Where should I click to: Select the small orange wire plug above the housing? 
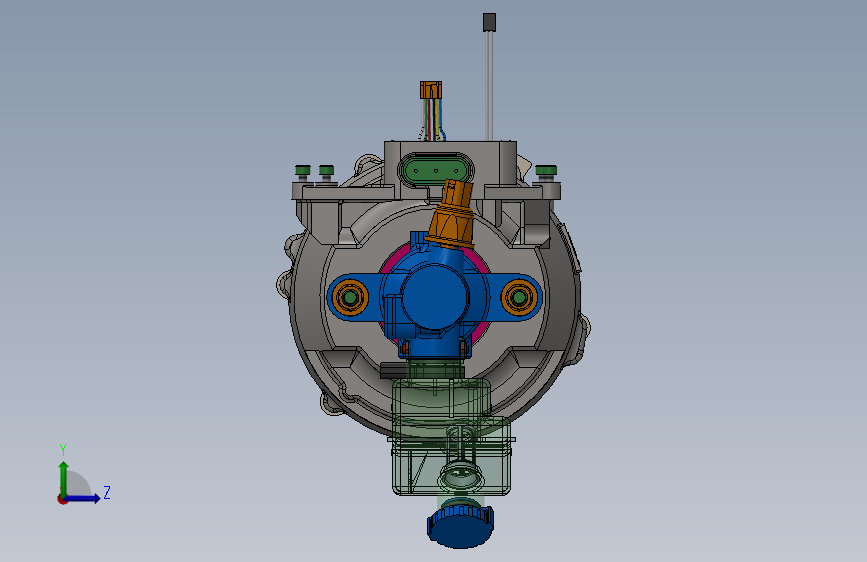click(431, 90)
